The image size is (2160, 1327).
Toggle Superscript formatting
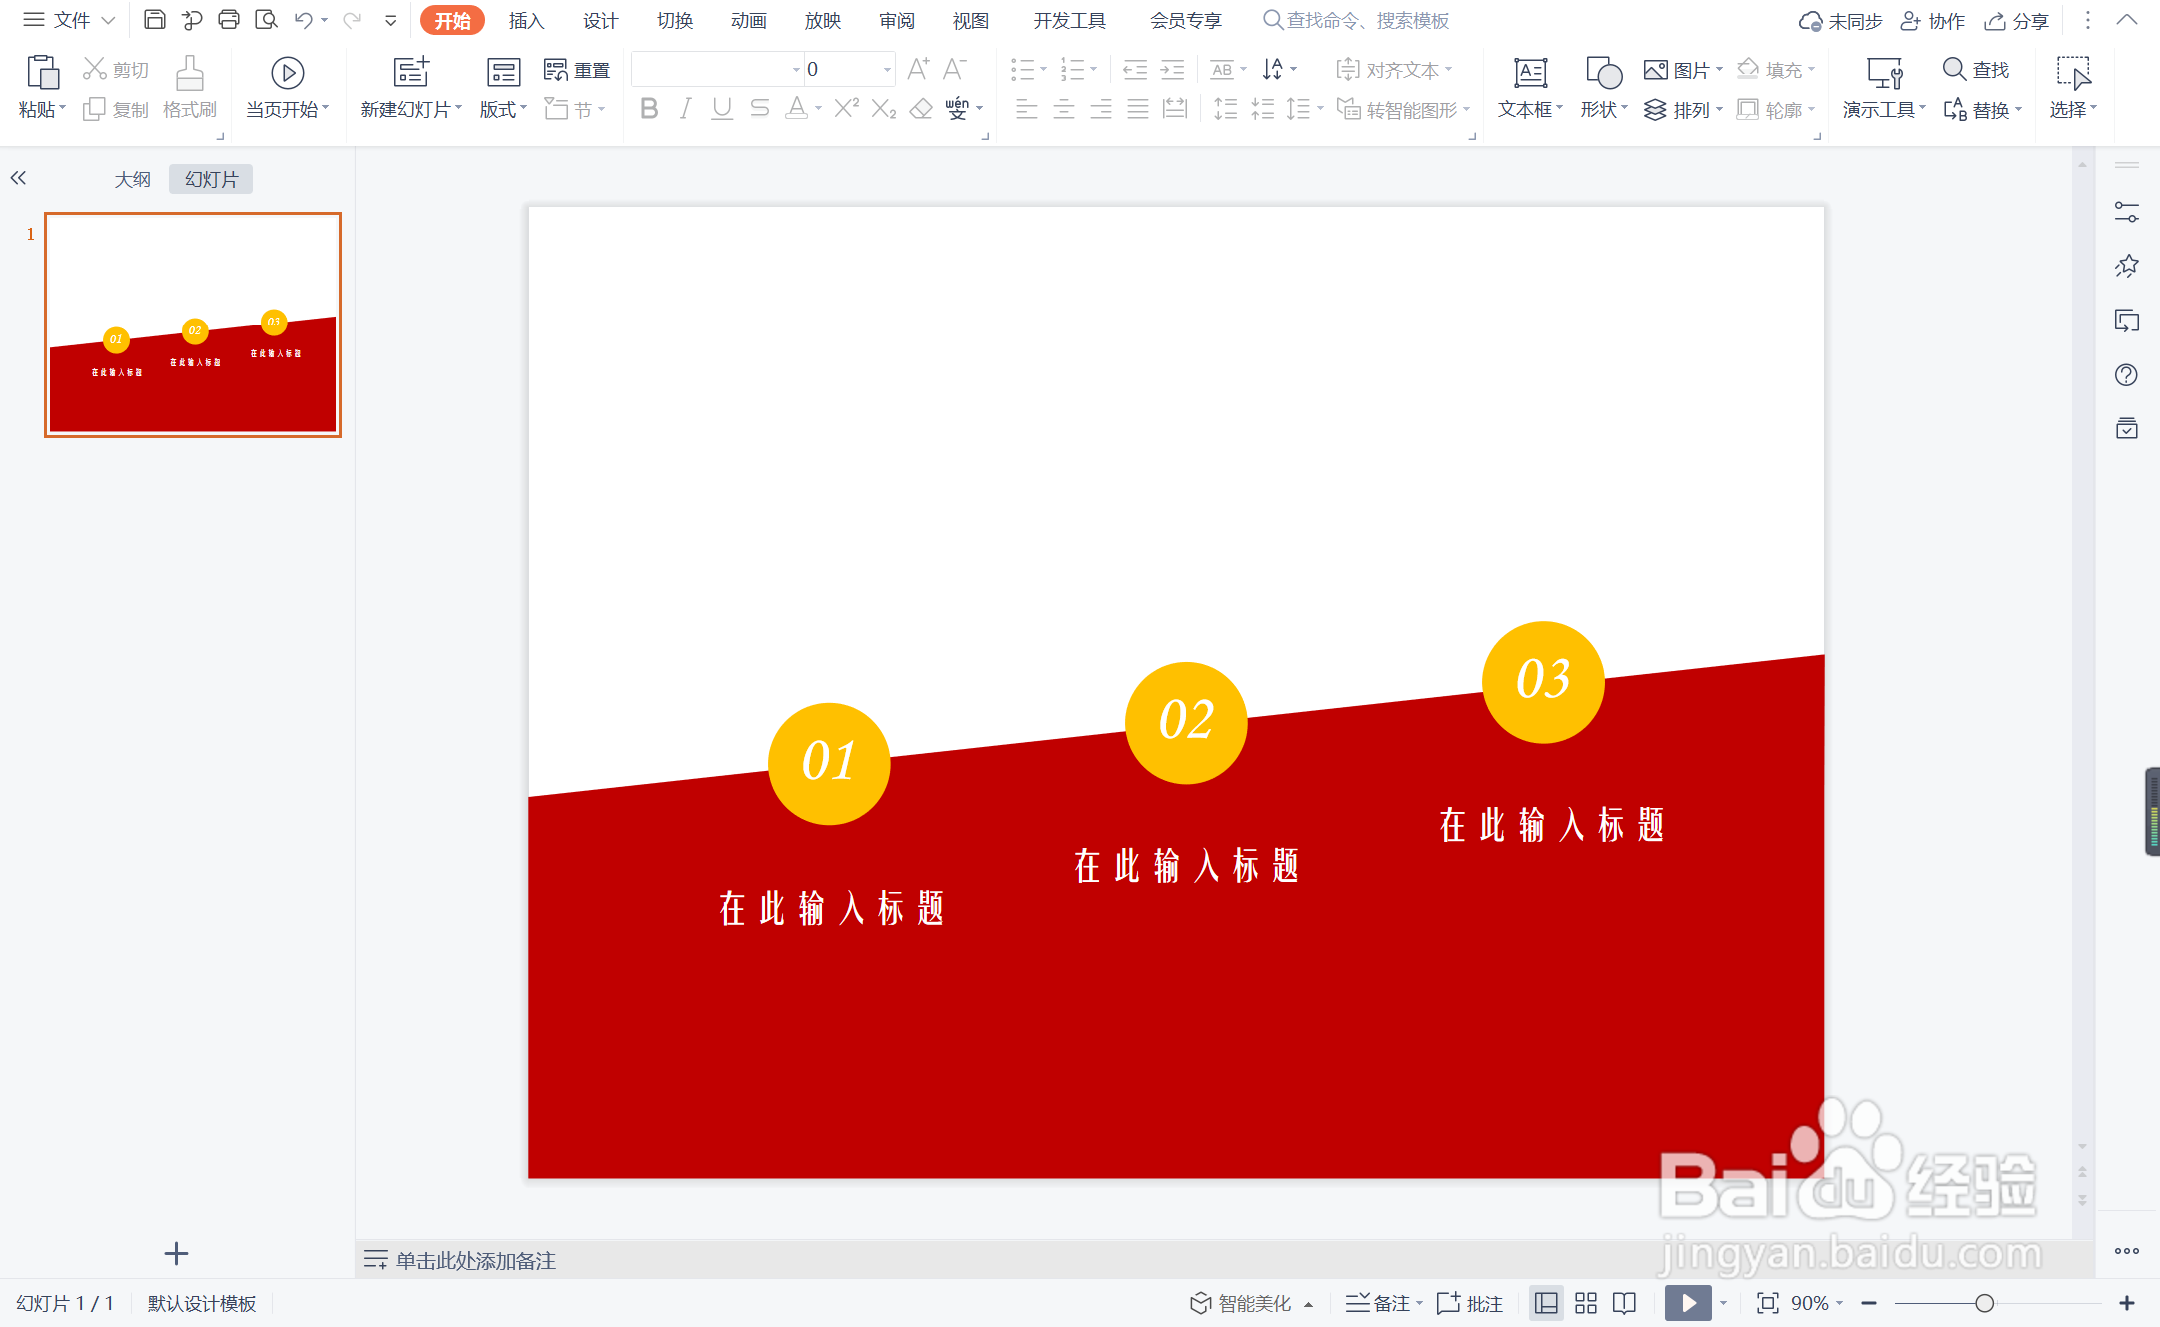coord(846,109)
